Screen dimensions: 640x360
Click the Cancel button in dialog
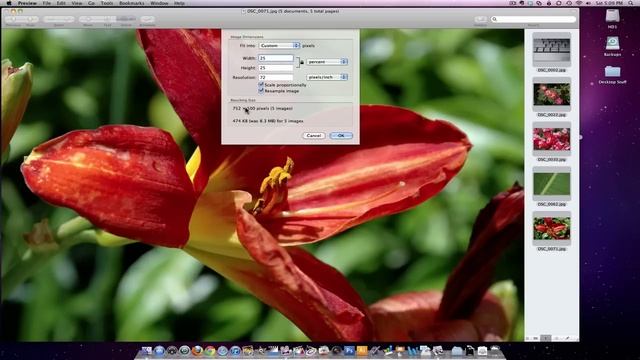[x=313, y=136]
